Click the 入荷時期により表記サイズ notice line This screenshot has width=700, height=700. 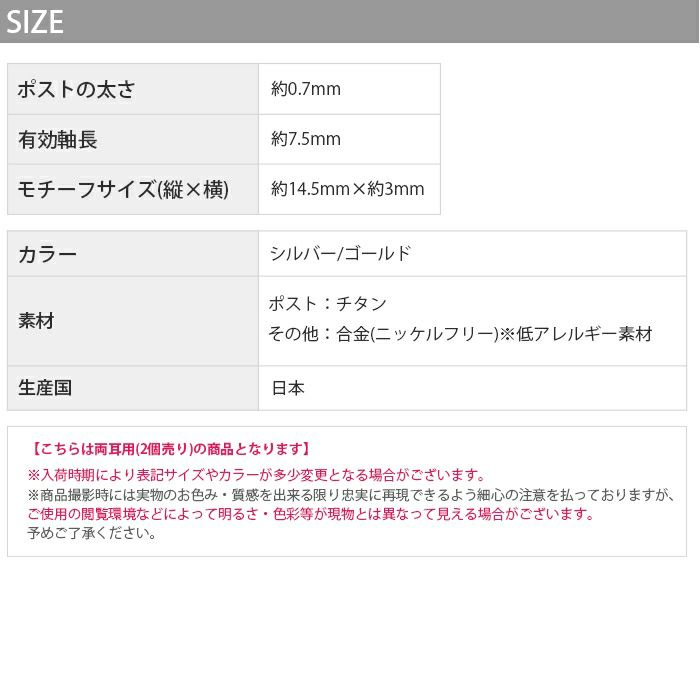point(256,475)
